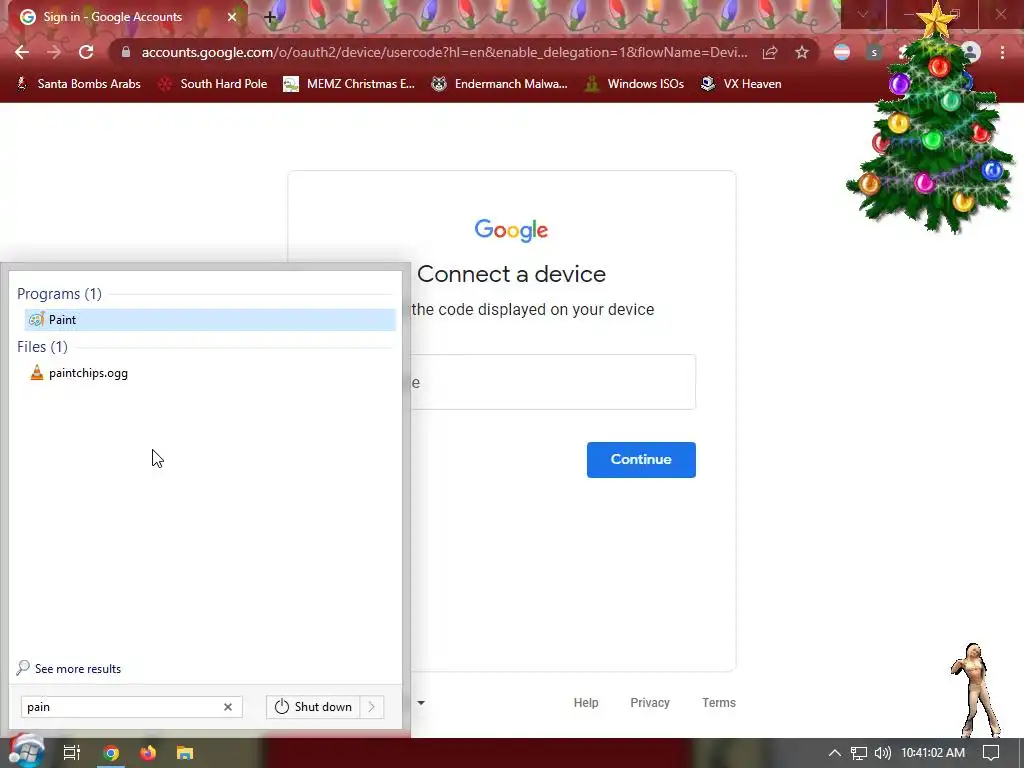Click the Continue button

click(x=641, y=460)
